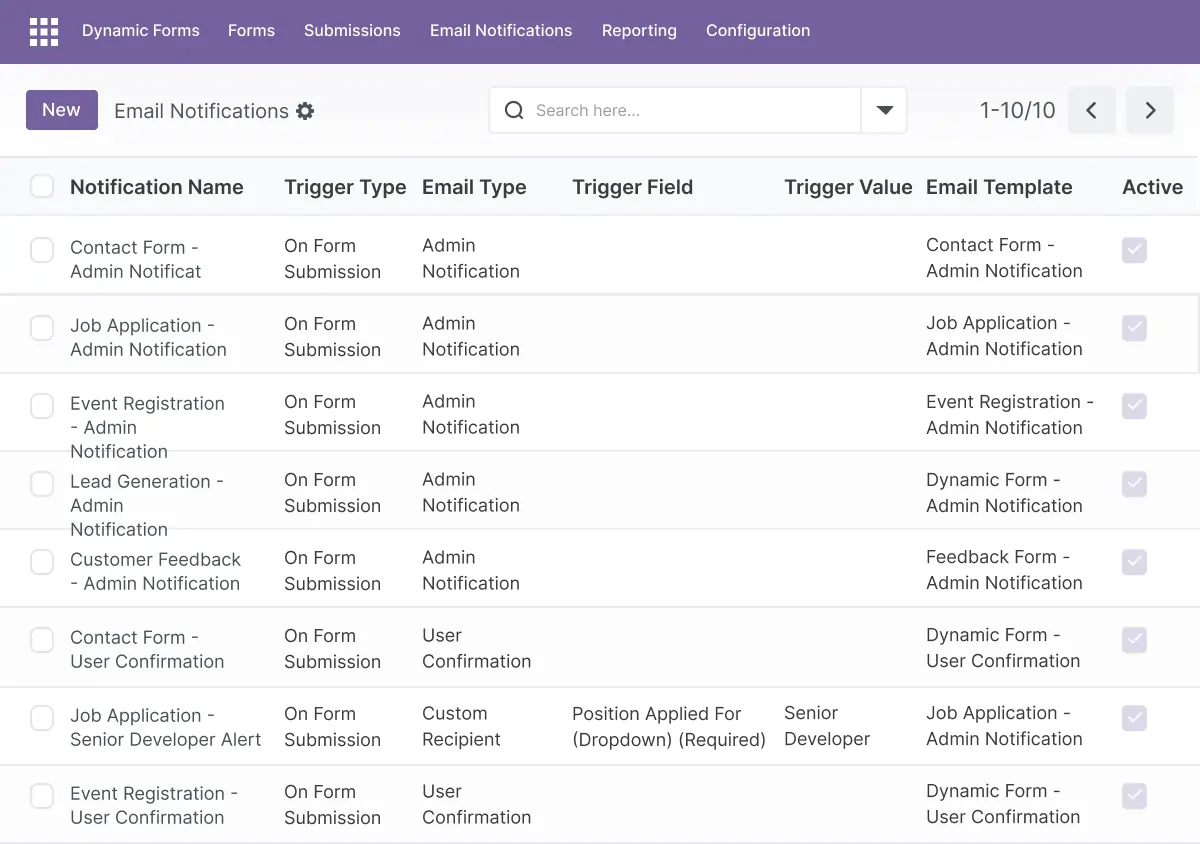Select the Customer Feedback - Admin Notification row checkbox
This screenshot has width=1200, height=844.
[x=42, y=562]
